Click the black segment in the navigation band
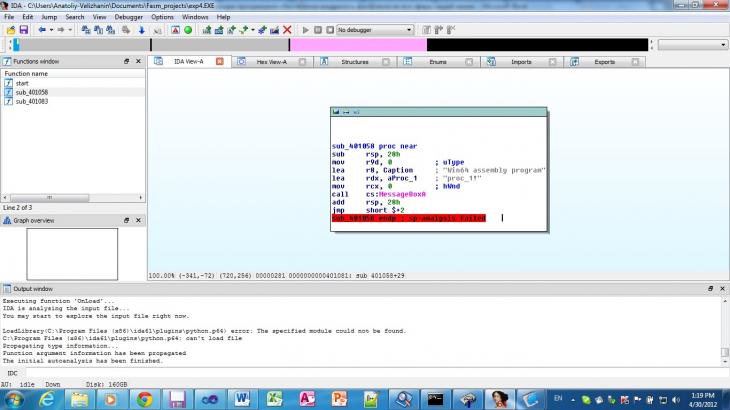The image size is (730, 410). point(537,45)
